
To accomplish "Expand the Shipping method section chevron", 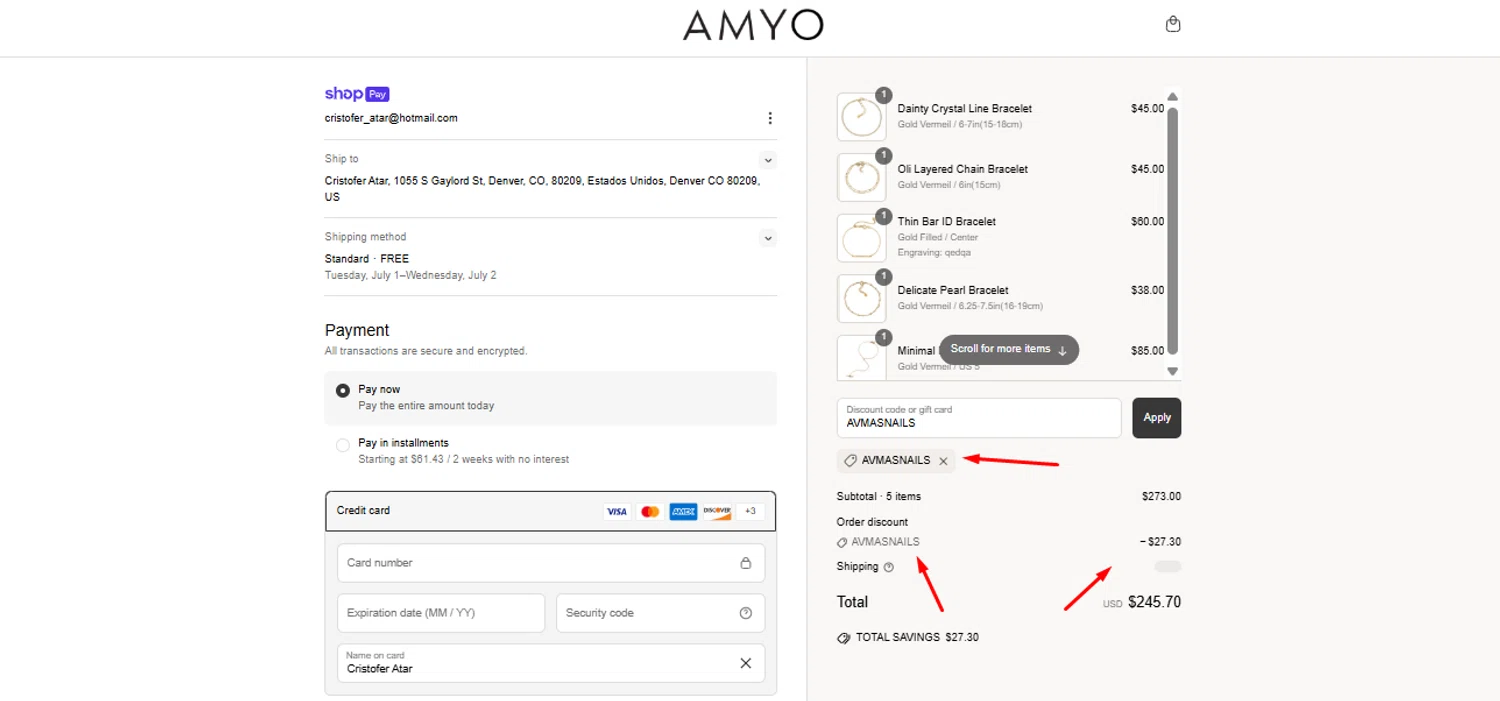I will (x=767, y=238).
